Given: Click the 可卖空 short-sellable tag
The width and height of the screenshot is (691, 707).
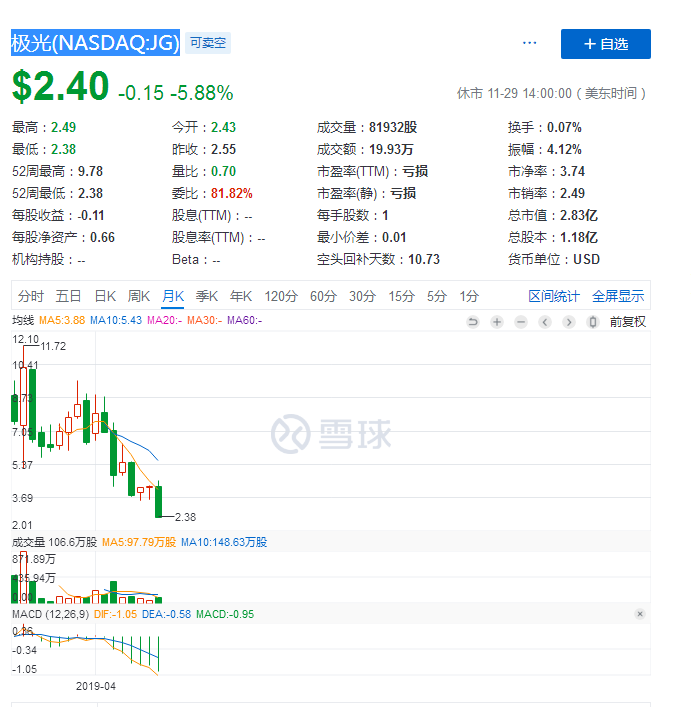Looking at the screenshot, I should pos(208,43).
